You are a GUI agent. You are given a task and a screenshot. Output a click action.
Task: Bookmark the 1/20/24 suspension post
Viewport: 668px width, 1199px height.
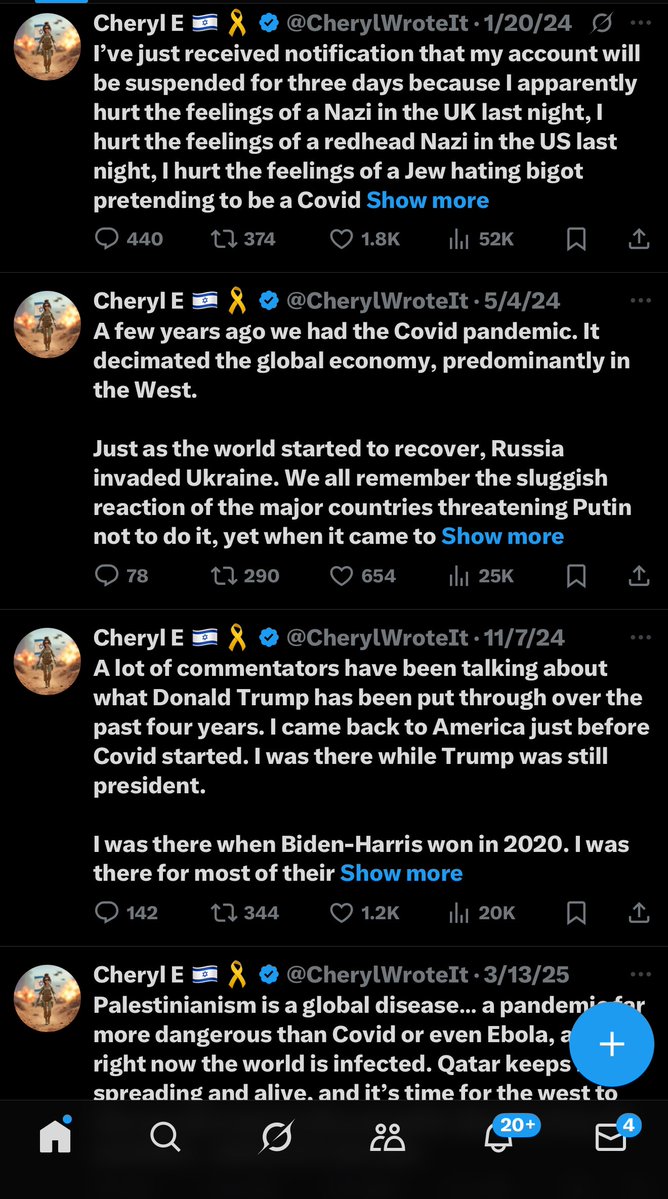[x=576, y=239]
